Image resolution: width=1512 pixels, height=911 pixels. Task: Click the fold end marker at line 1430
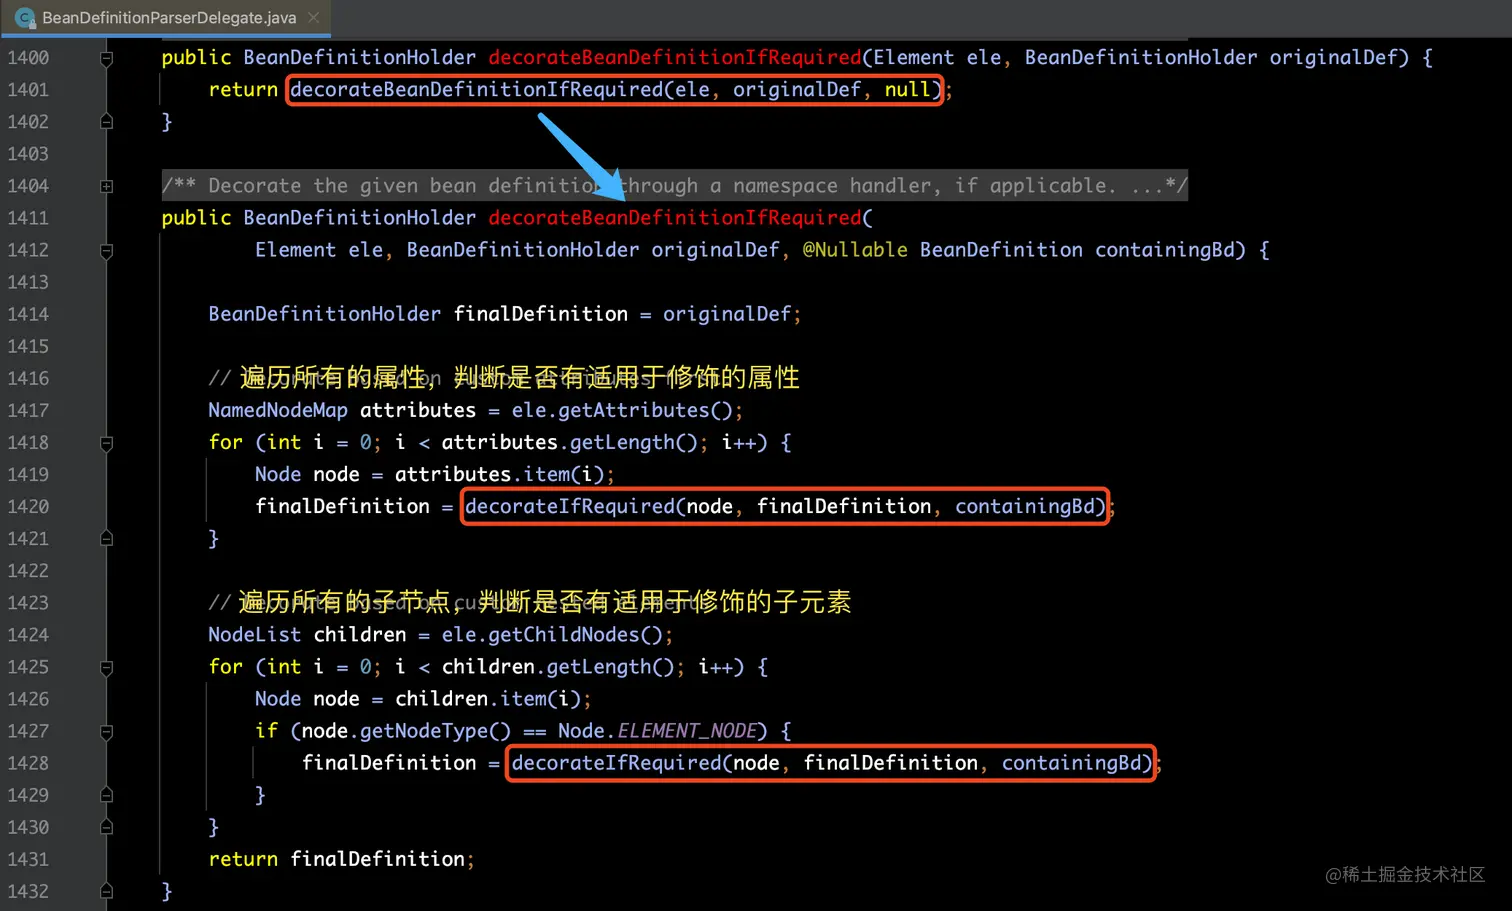[x=106, y=827]
